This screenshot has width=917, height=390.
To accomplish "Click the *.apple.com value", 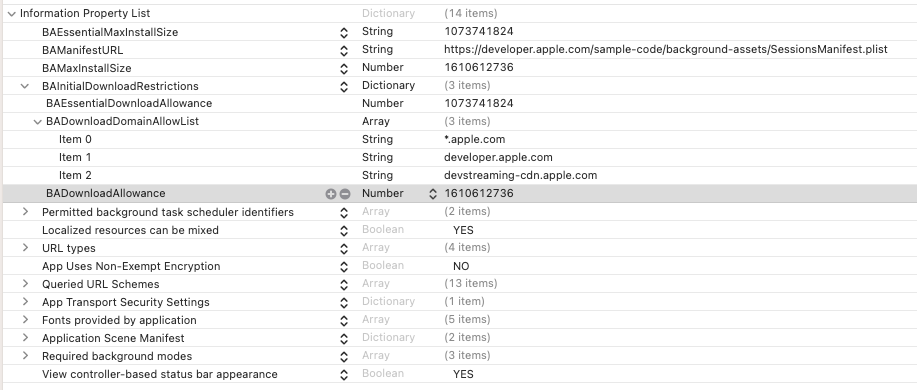I will (474, 139).
